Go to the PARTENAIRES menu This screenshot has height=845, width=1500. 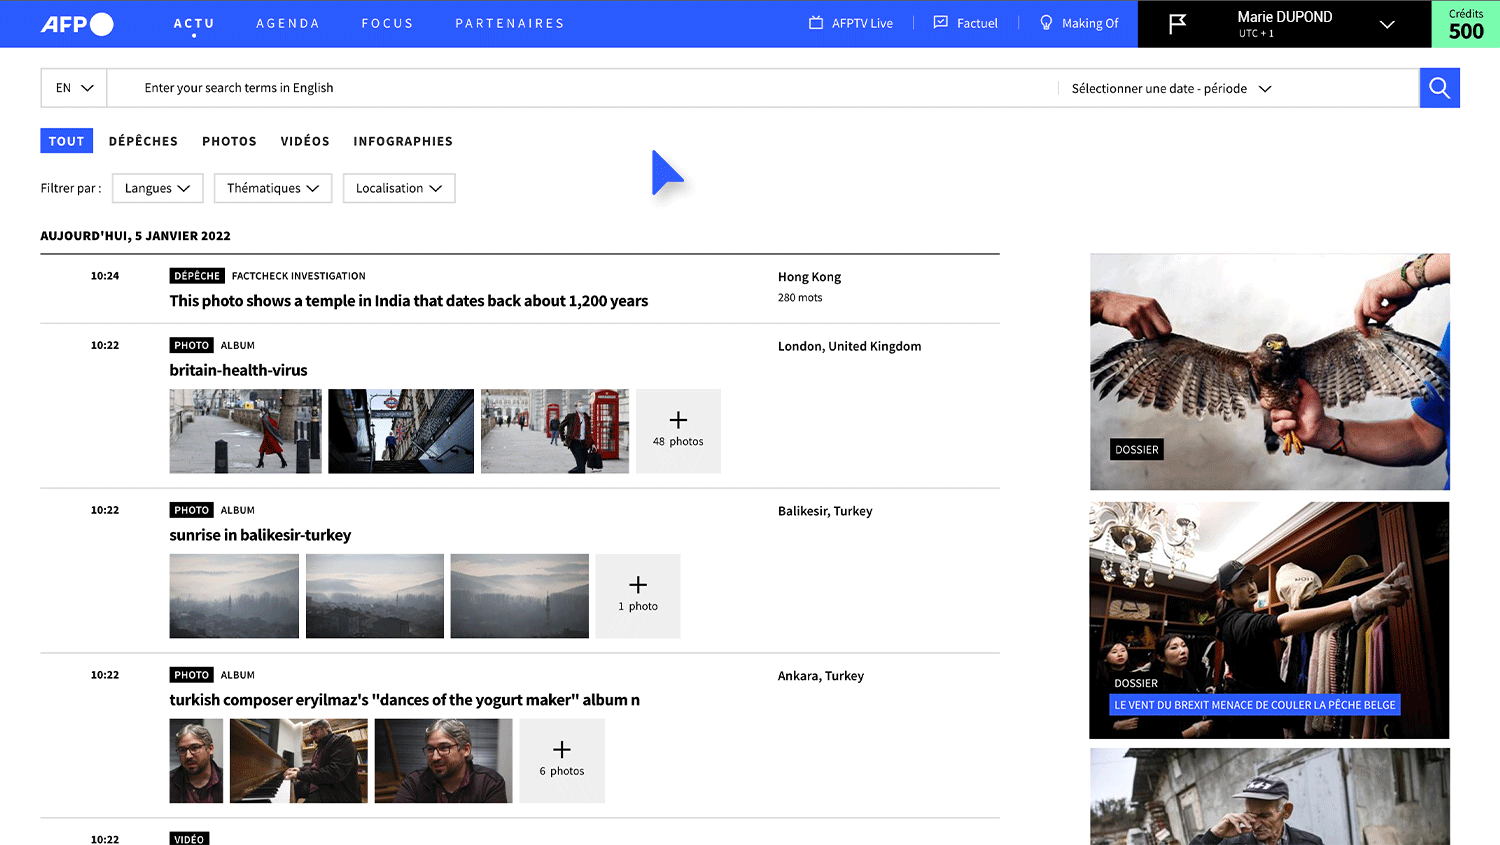pos(510,23)
